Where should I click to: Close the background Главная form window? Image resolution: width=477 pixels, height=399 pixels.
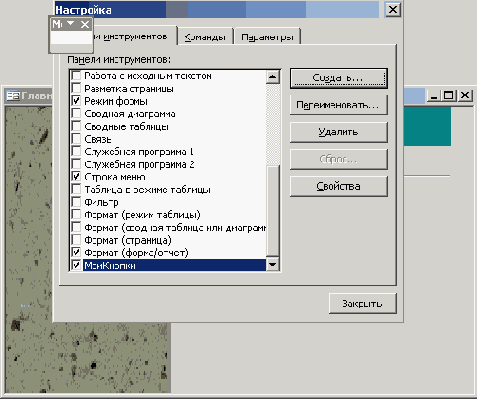tap(464, 96)
